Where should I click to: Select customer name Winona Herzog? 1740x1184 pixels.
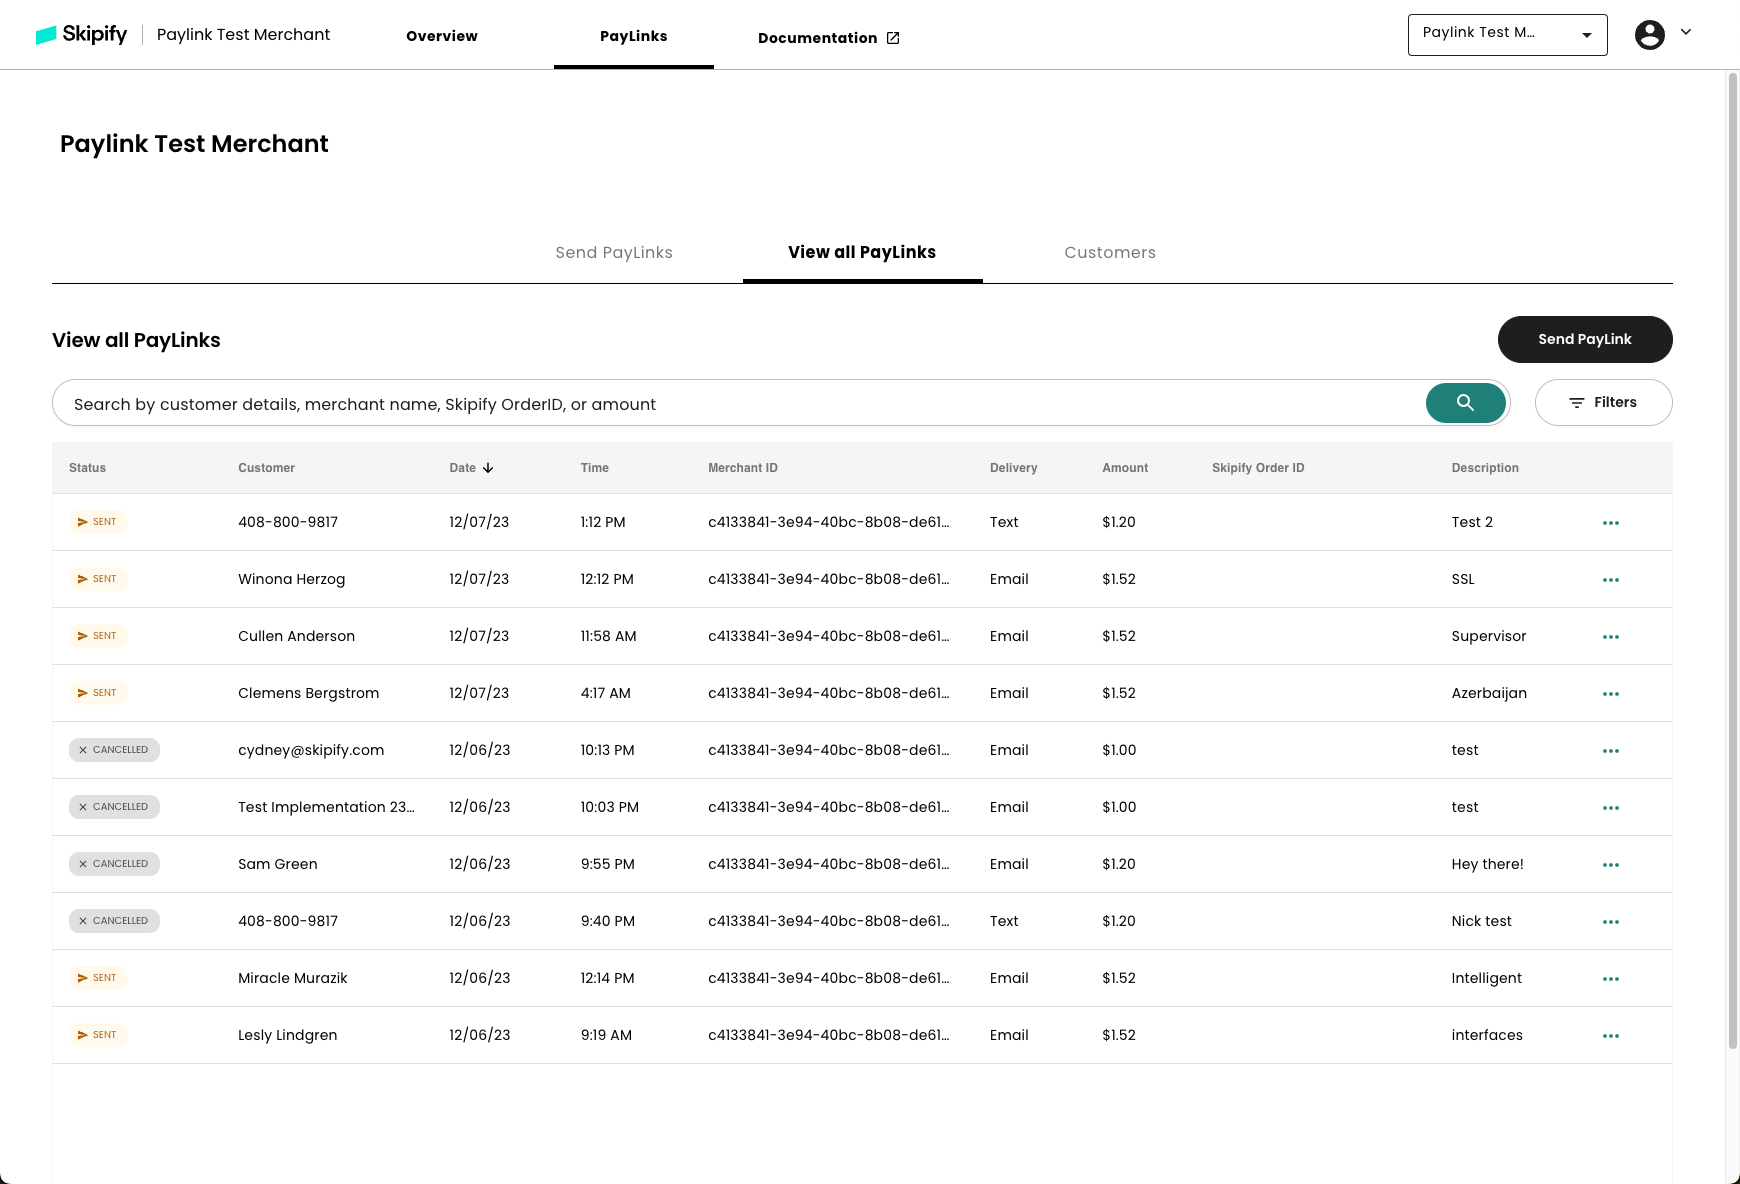click(x=291, y=580)
